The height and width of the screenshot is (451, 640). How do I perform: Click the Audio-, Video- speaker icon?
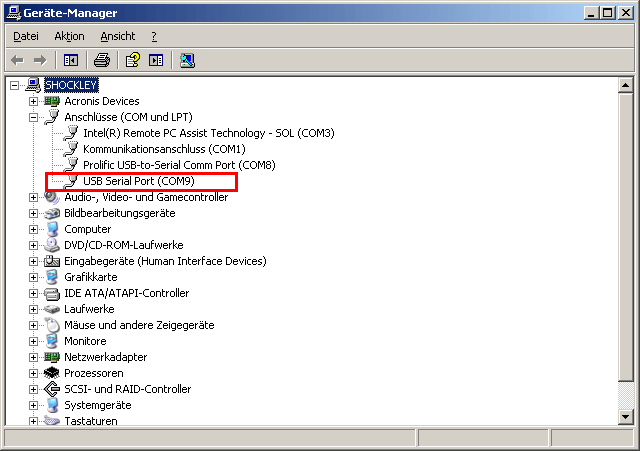52,197
